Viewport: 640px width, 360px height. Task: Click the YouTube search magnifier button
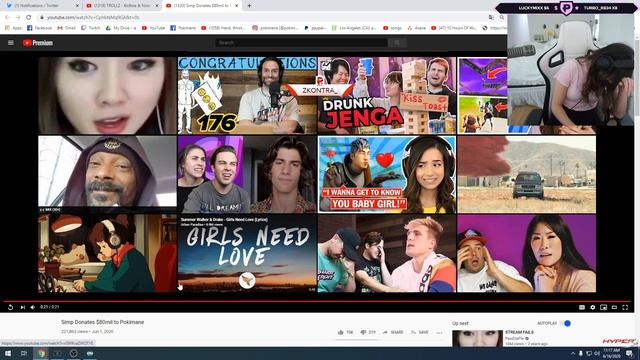tap(397, 42)
